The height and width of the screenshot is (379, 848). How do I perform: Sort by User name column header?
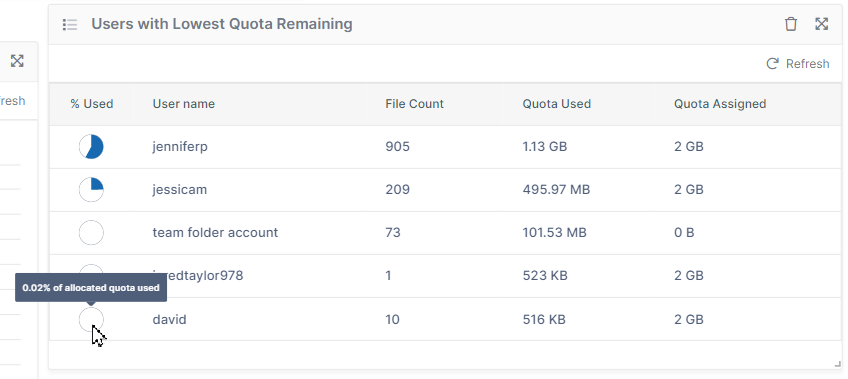183,104
